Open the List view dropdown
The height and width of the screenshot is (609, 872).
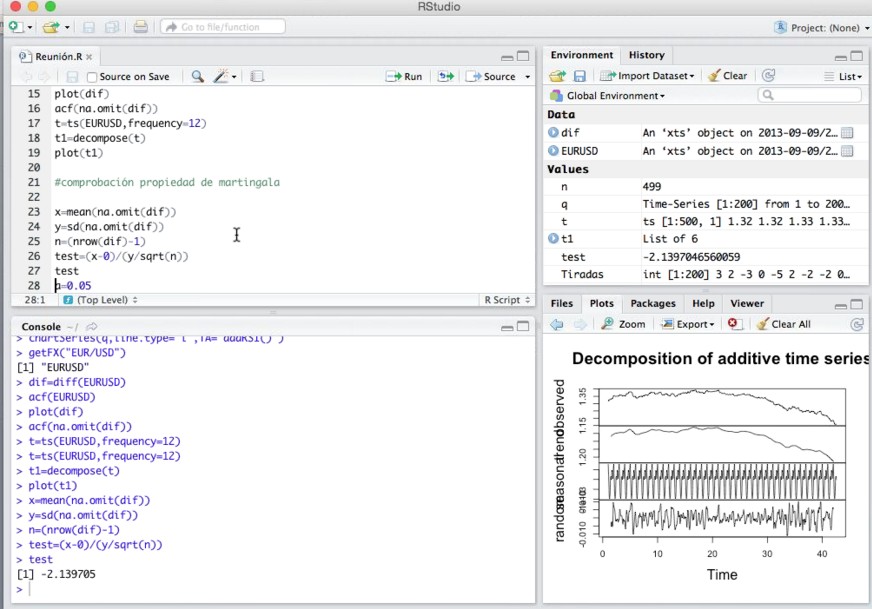[x=843, y=76]
